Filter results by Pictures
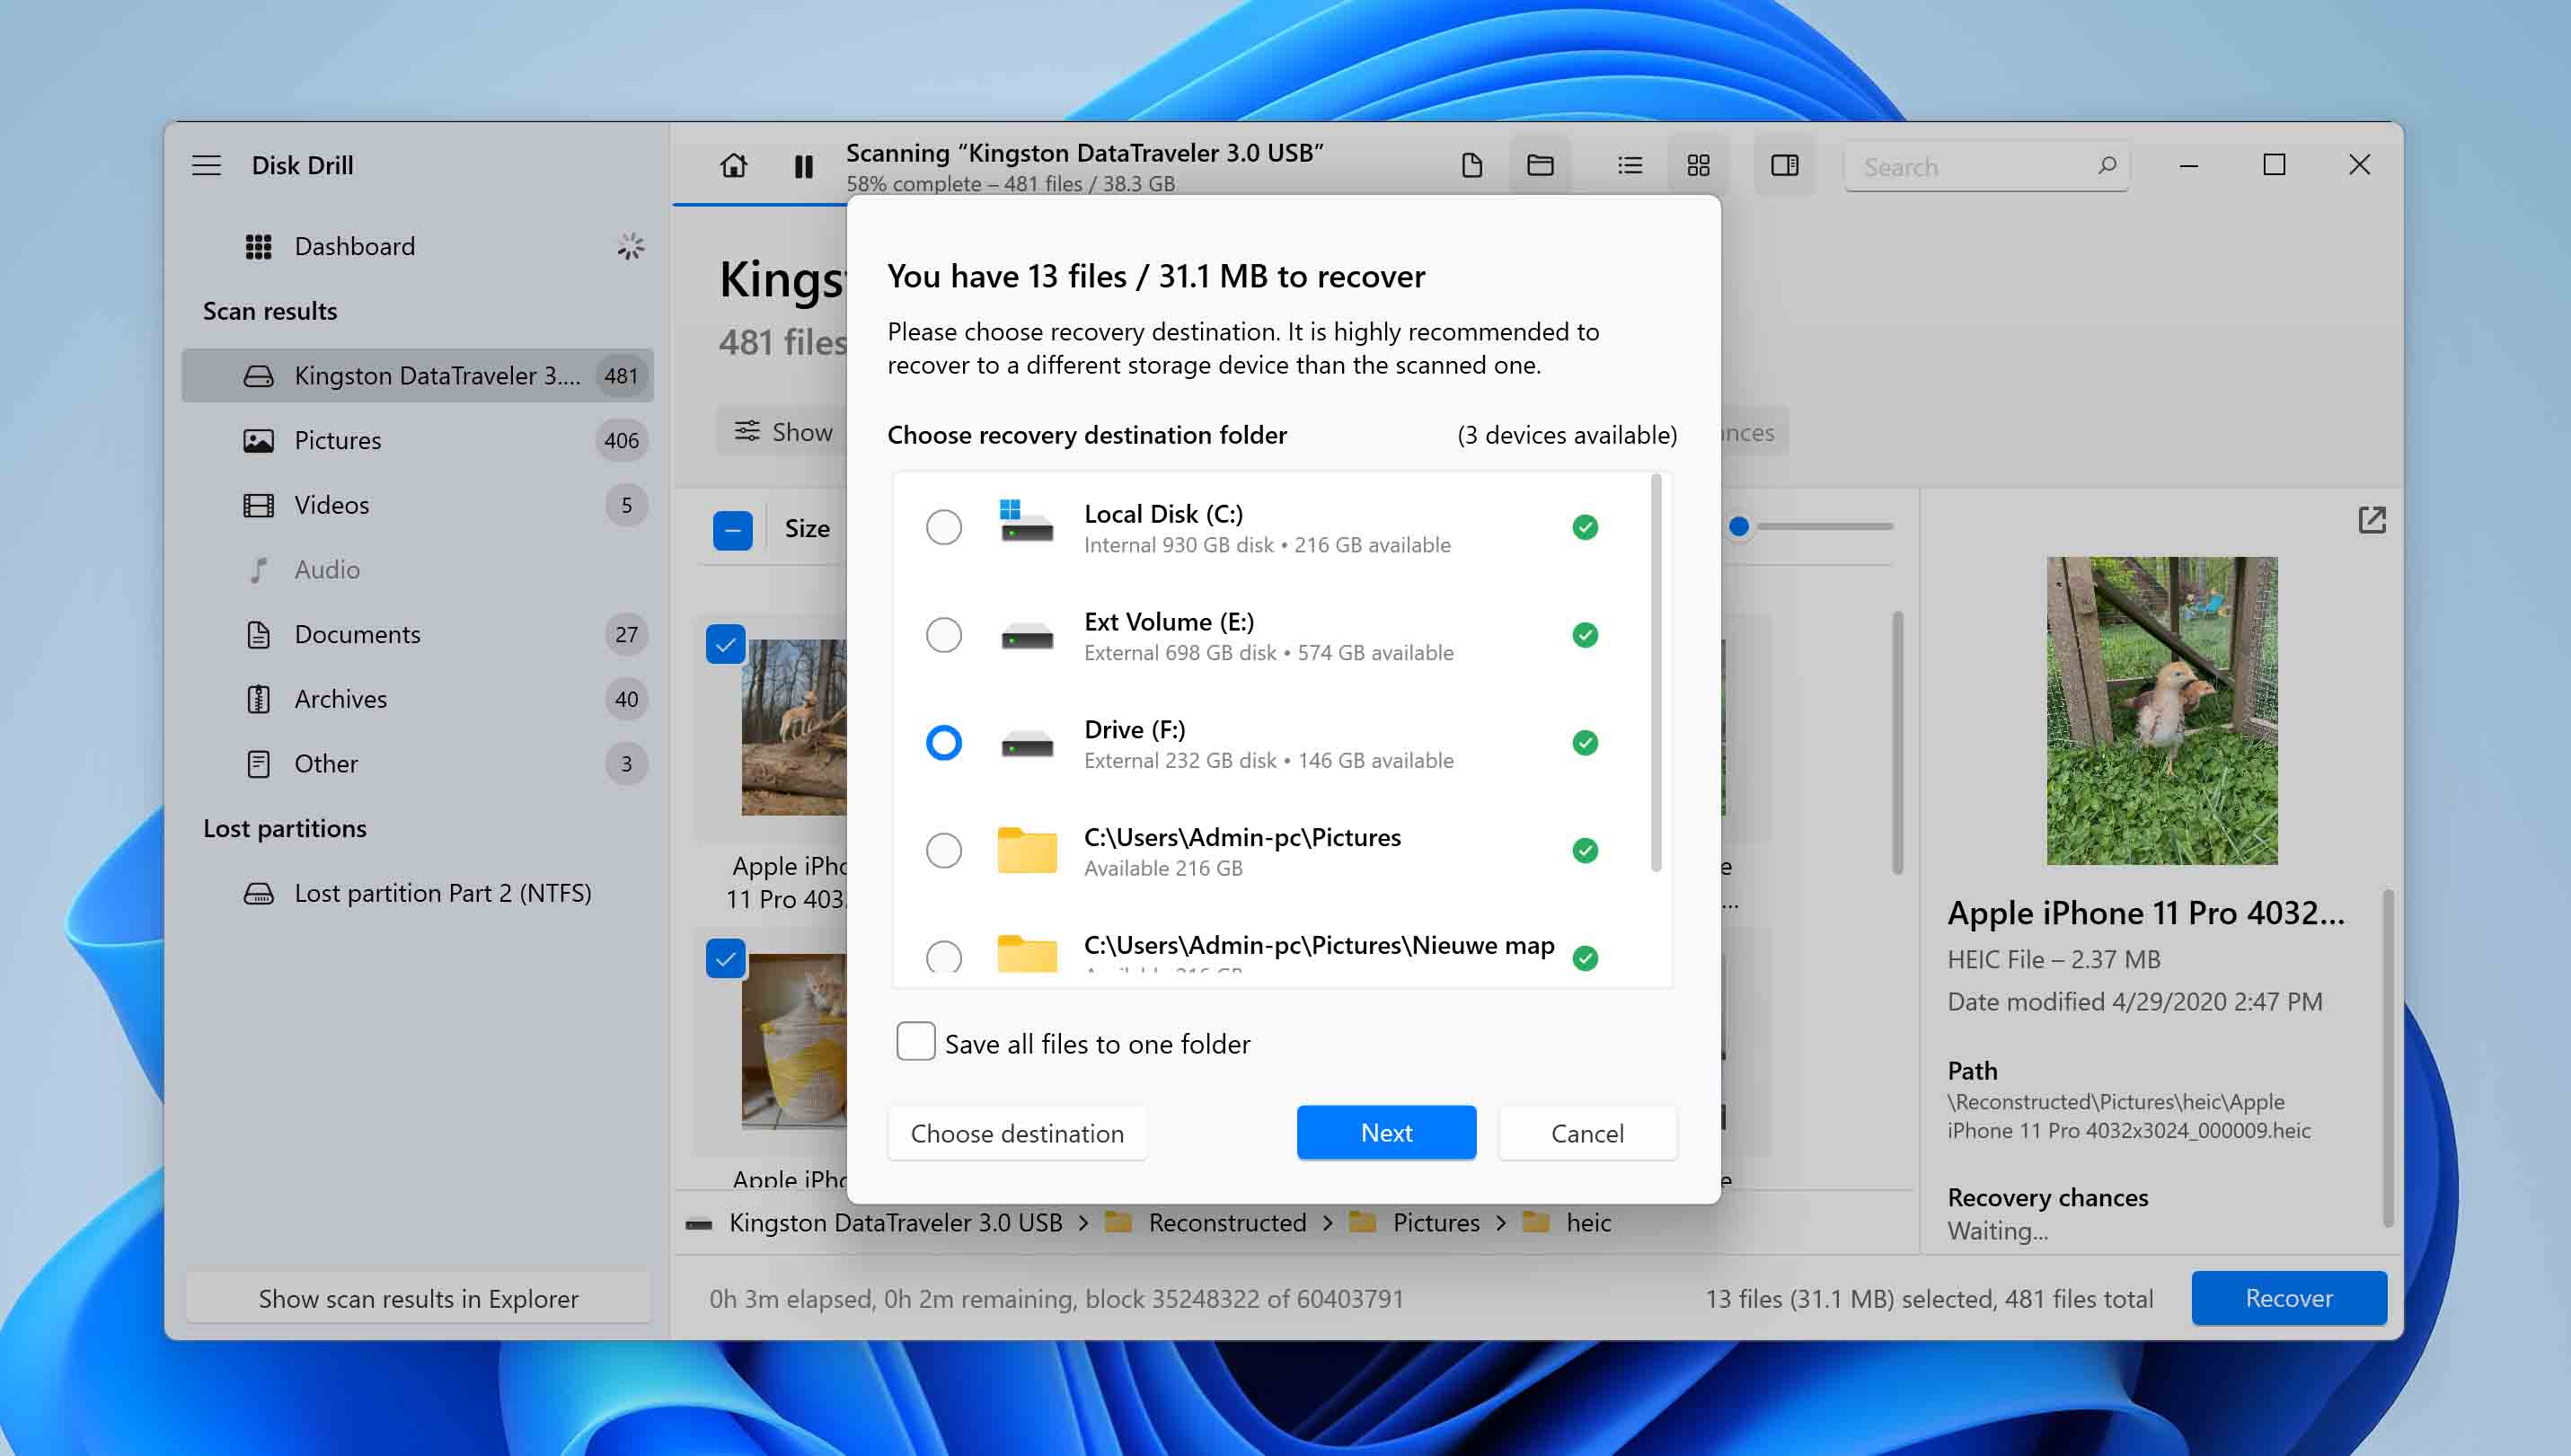The image size is (2571, 1456). (417, 440)
